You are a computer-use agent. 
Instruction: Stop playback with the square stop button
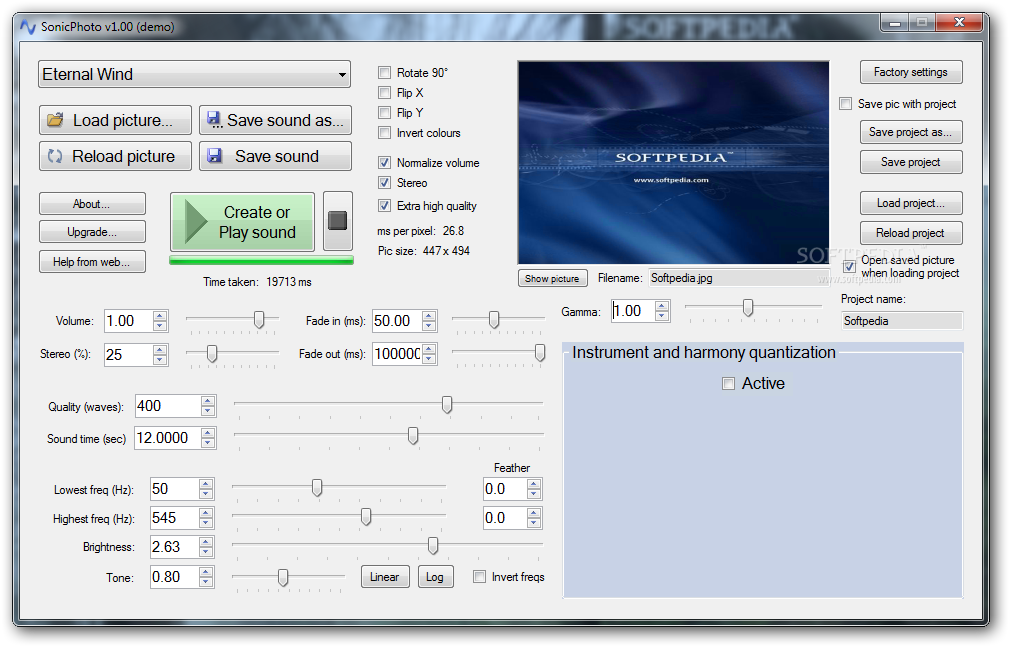(x=338, y=221)
